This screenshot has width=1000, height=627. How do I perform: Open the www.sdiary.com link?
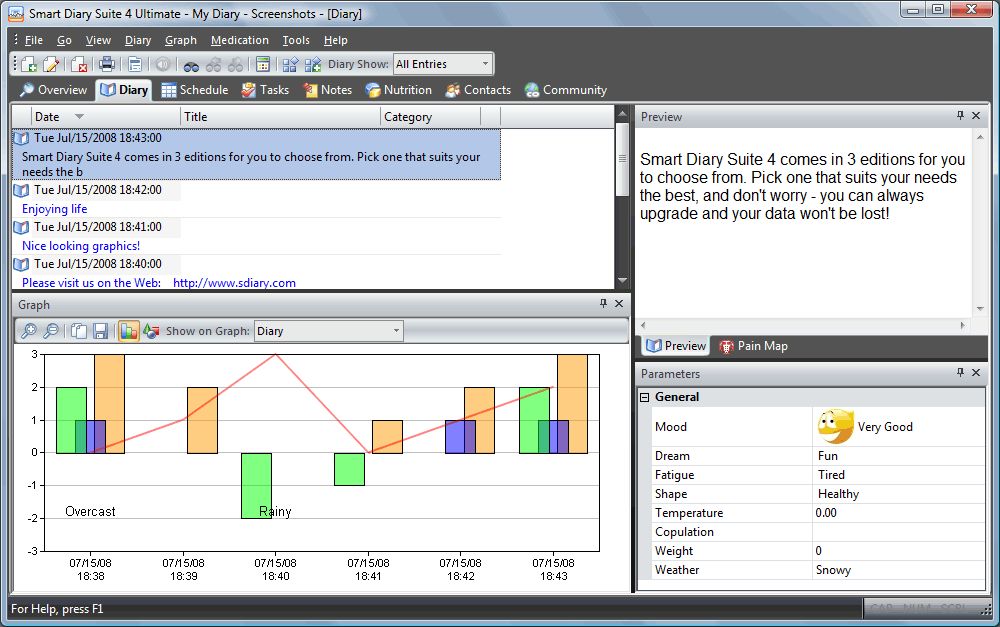[x=234, y=283]
